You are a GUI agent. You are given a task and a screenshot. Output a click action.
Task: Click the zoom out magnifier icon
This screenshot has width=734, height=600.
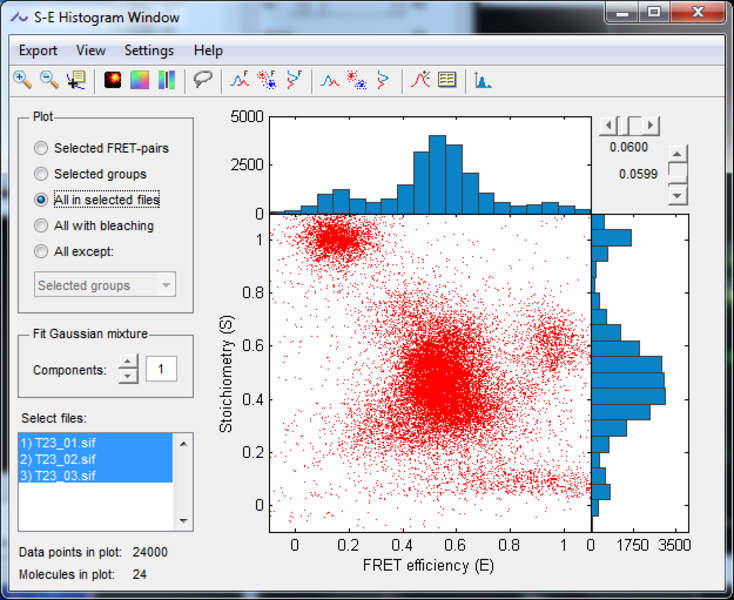coord(48,80)
